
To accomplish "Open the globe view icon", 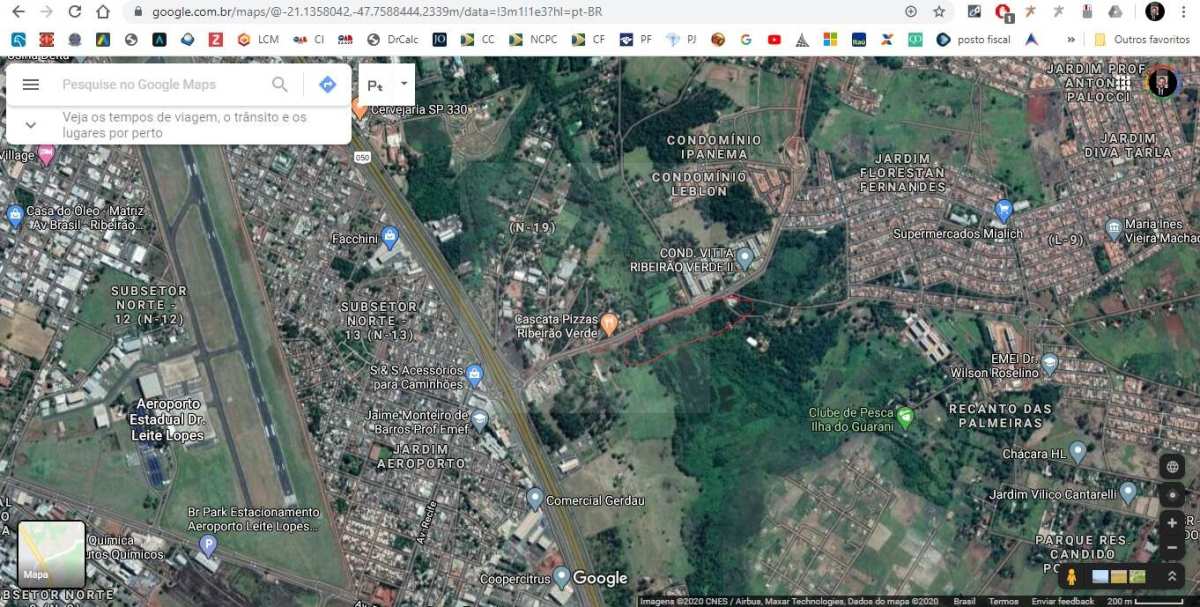I will [1171, 466].
